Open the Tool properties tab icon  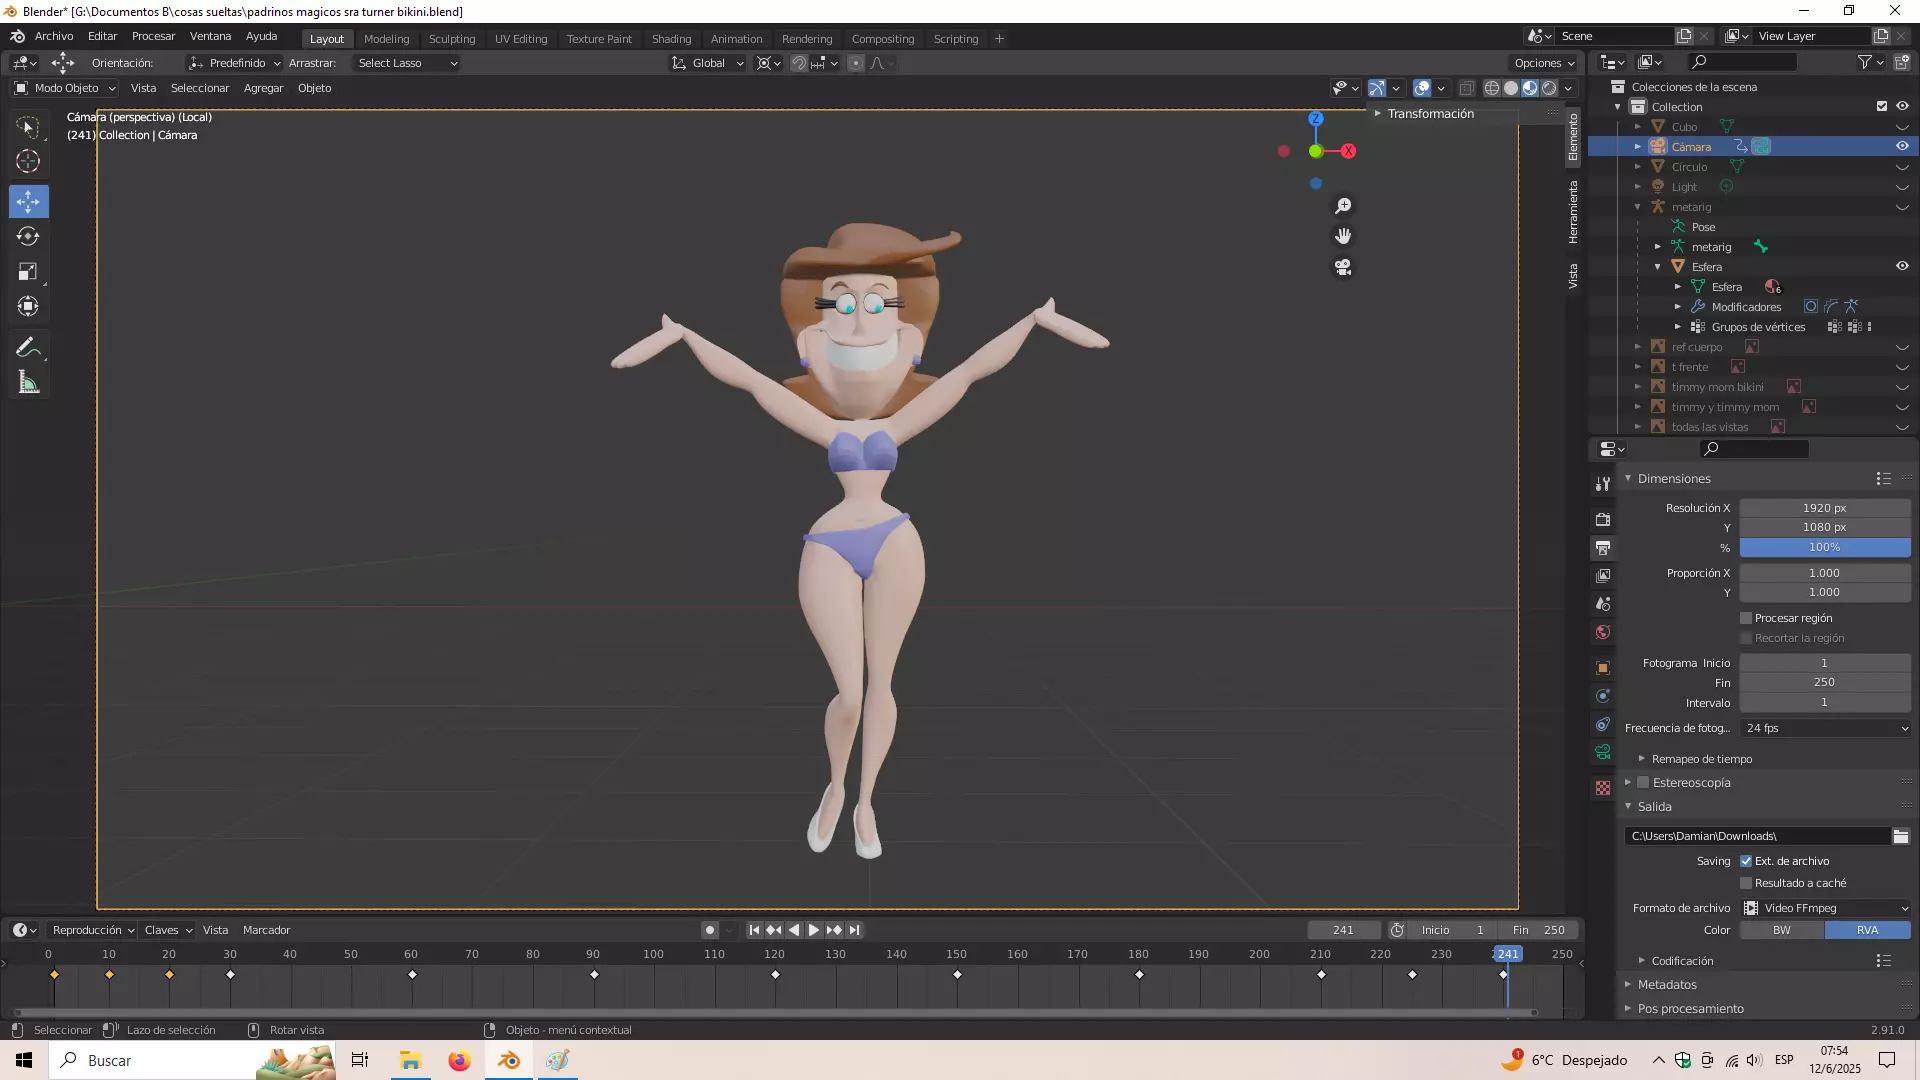pyautogui.click(x=1603, y=484)
